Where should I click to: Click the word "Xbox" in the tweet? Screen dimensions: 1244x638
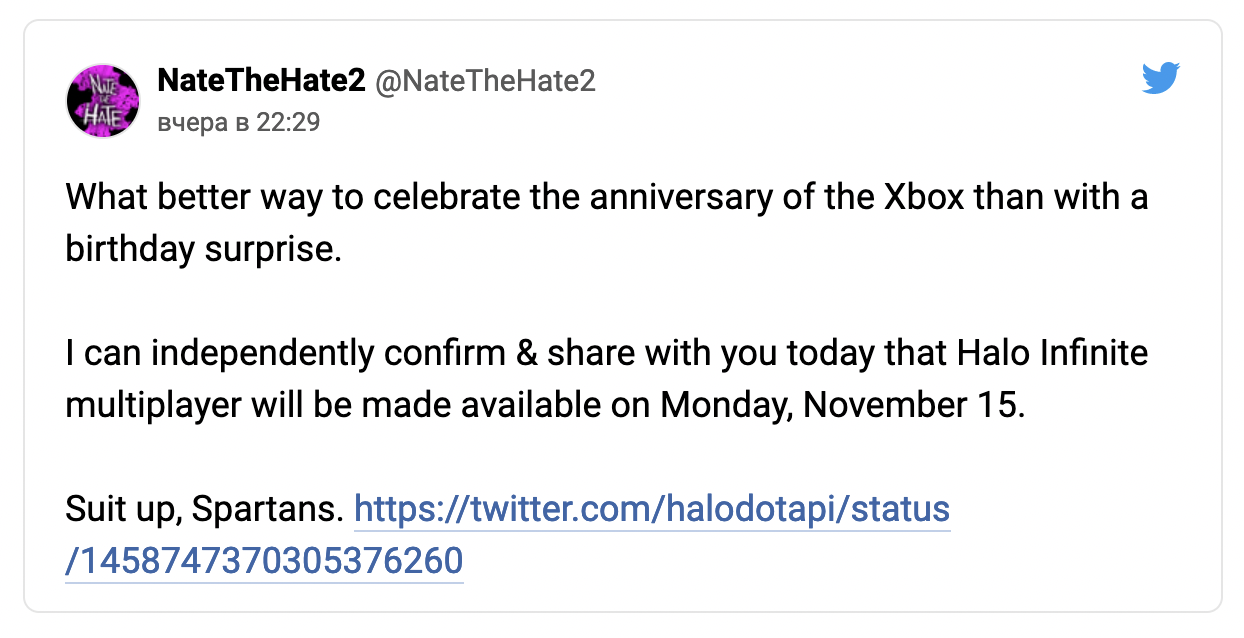(924, 197)
